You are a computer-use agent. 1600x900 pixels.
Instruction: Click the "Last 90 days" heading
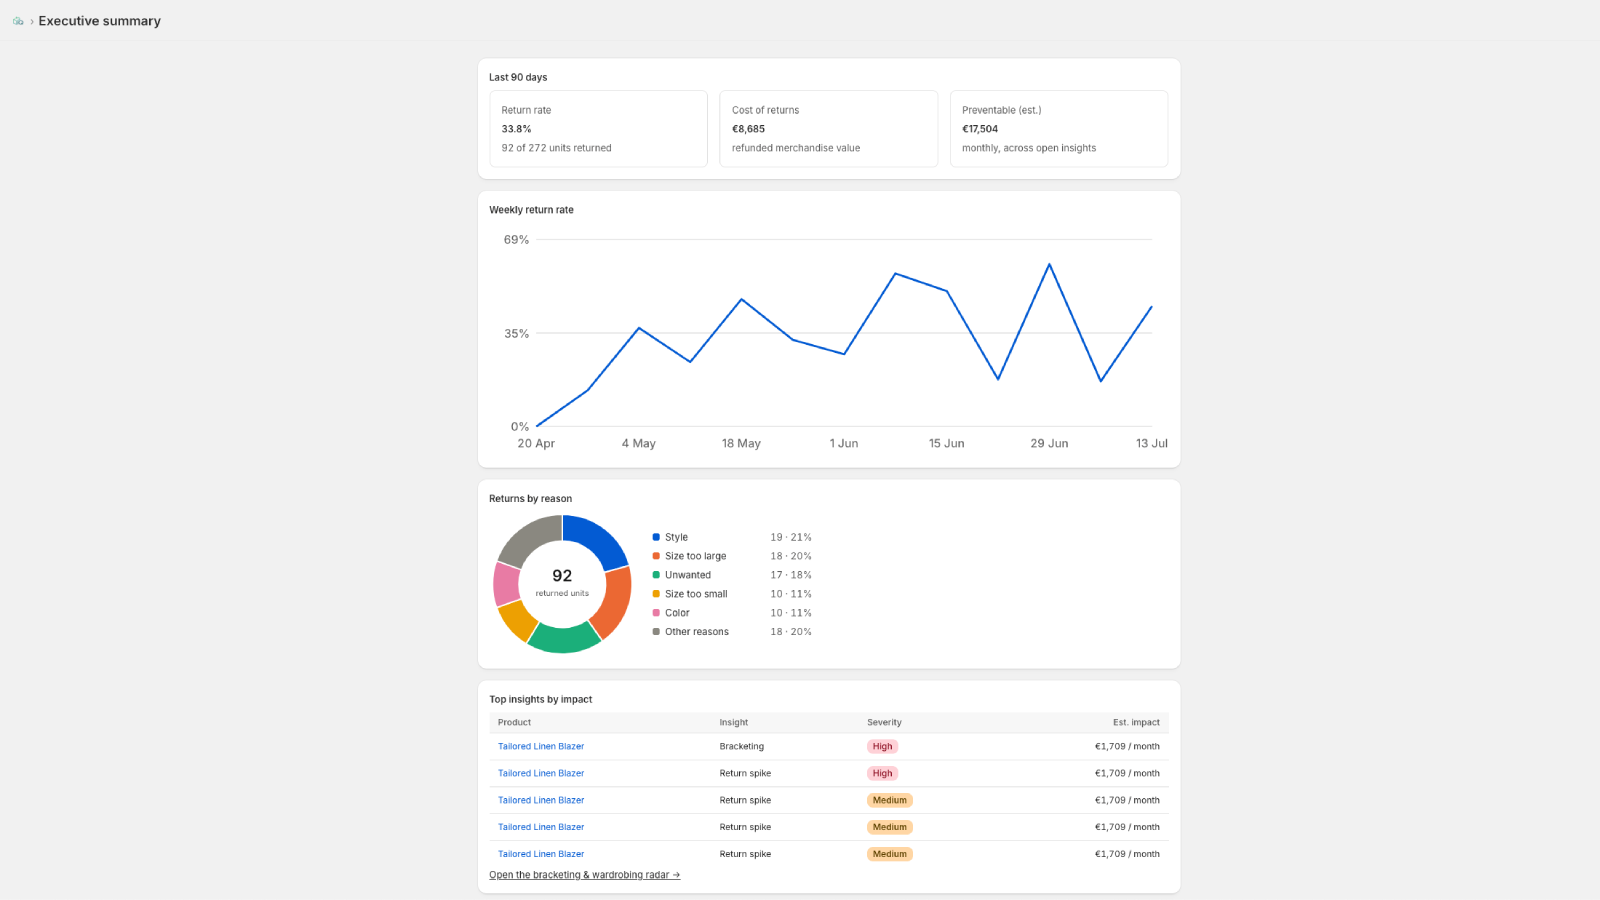(x=518, y=77)
